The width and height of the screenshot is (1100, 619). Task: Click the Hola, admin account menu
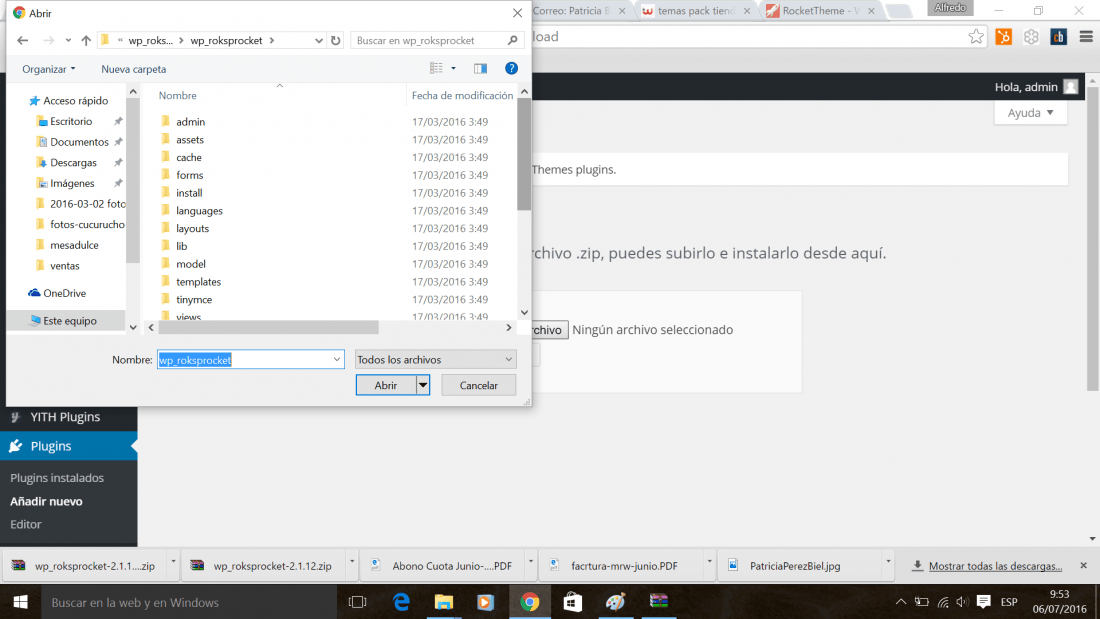[x=1035, y=87]
